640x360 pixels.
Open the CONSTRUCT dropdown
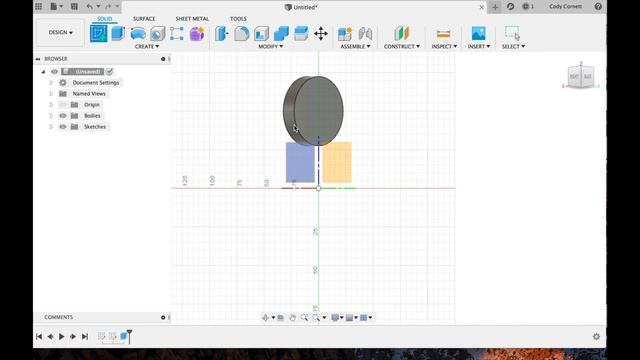[x=402, y=47]
